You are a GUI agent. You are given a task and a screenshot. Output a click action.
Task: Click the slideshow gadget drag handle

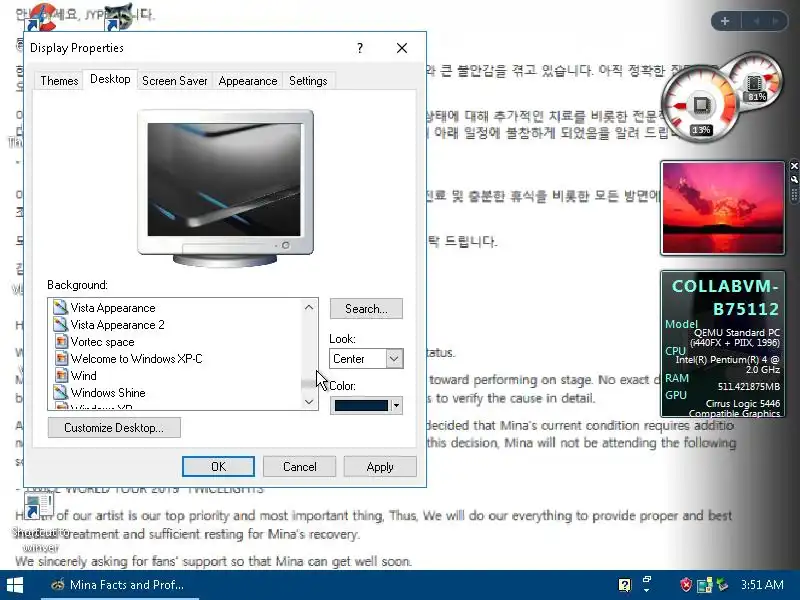[x=794, y=194]
